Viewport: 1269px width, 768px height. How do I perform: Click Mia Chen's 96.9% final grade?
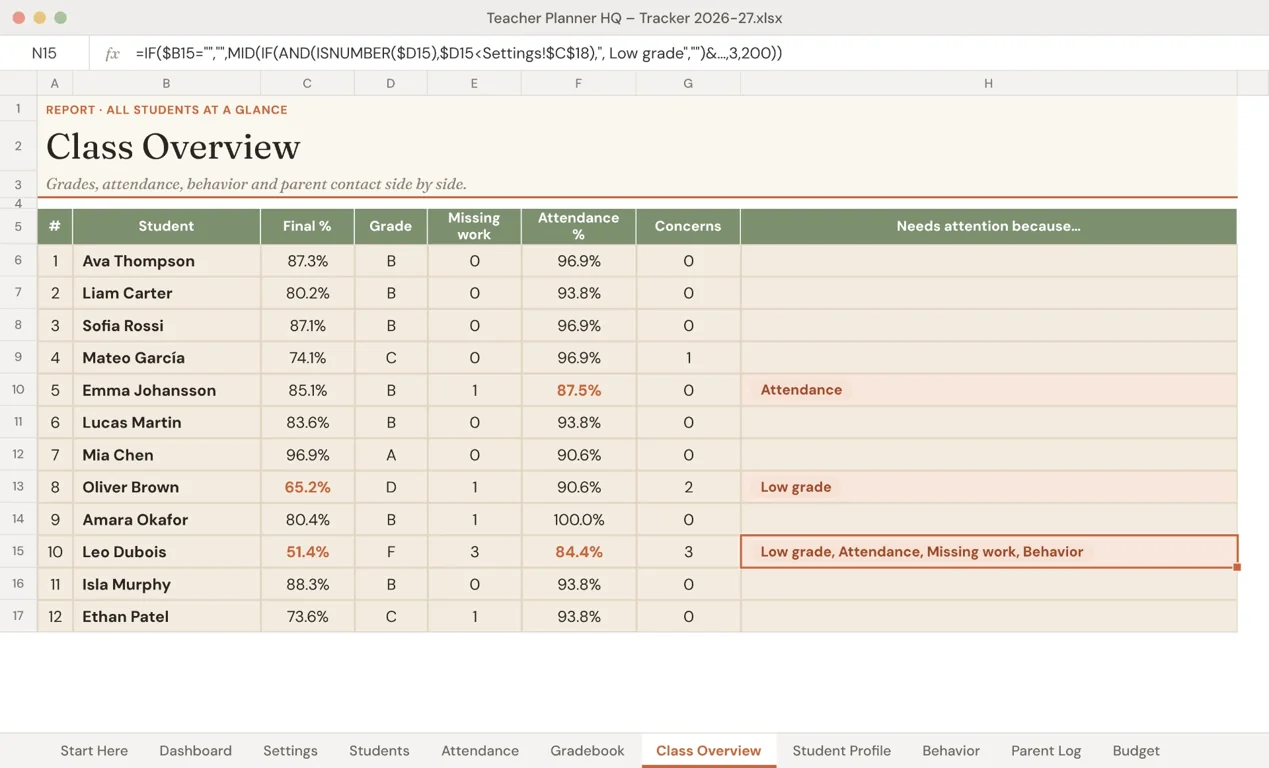[307, 455]
